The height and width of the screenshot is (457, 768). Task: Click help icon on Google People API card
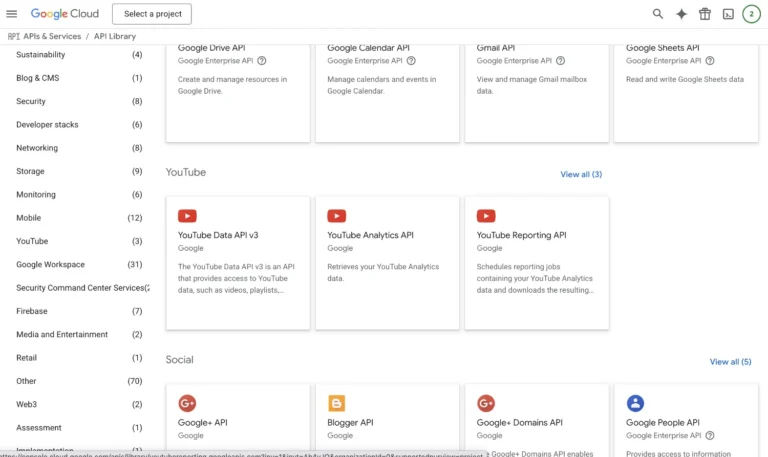pyautogui.click(x=710, y=435)
